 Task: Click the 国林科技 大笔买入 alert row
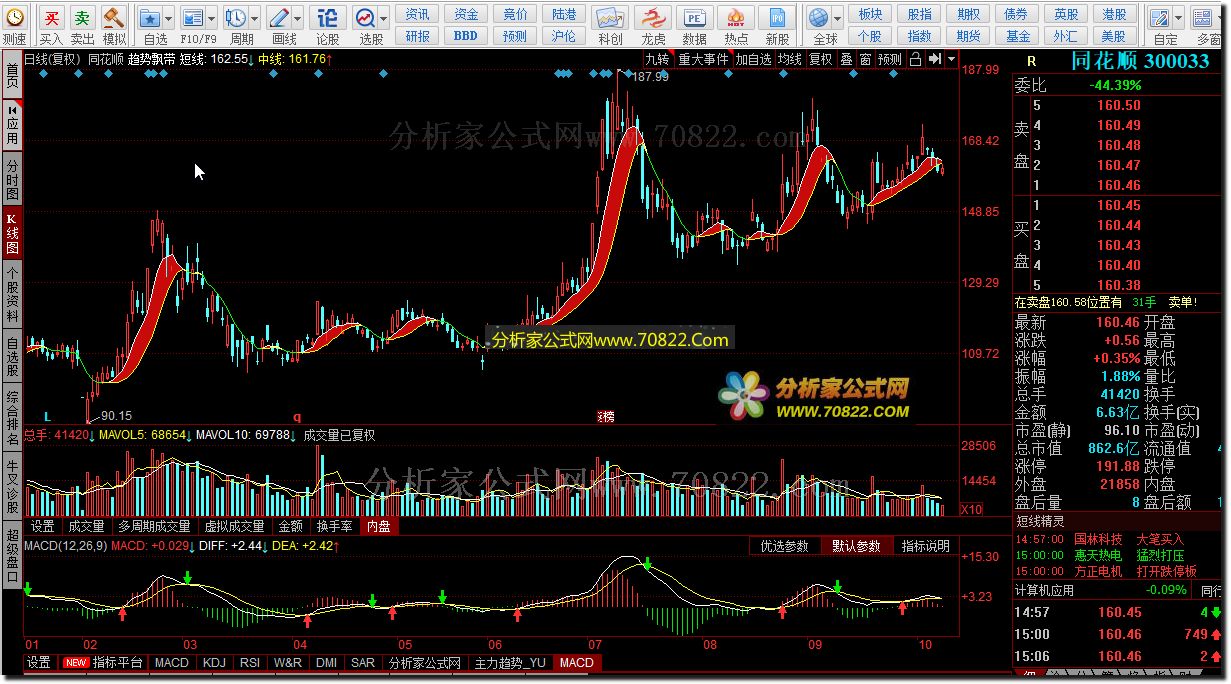click(1119, 539)
